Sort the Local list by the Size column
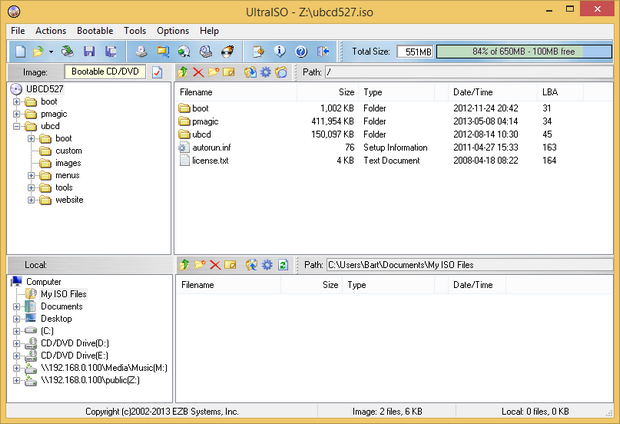The width and height of the screenshot is (620, 424). tap(312, 285)
